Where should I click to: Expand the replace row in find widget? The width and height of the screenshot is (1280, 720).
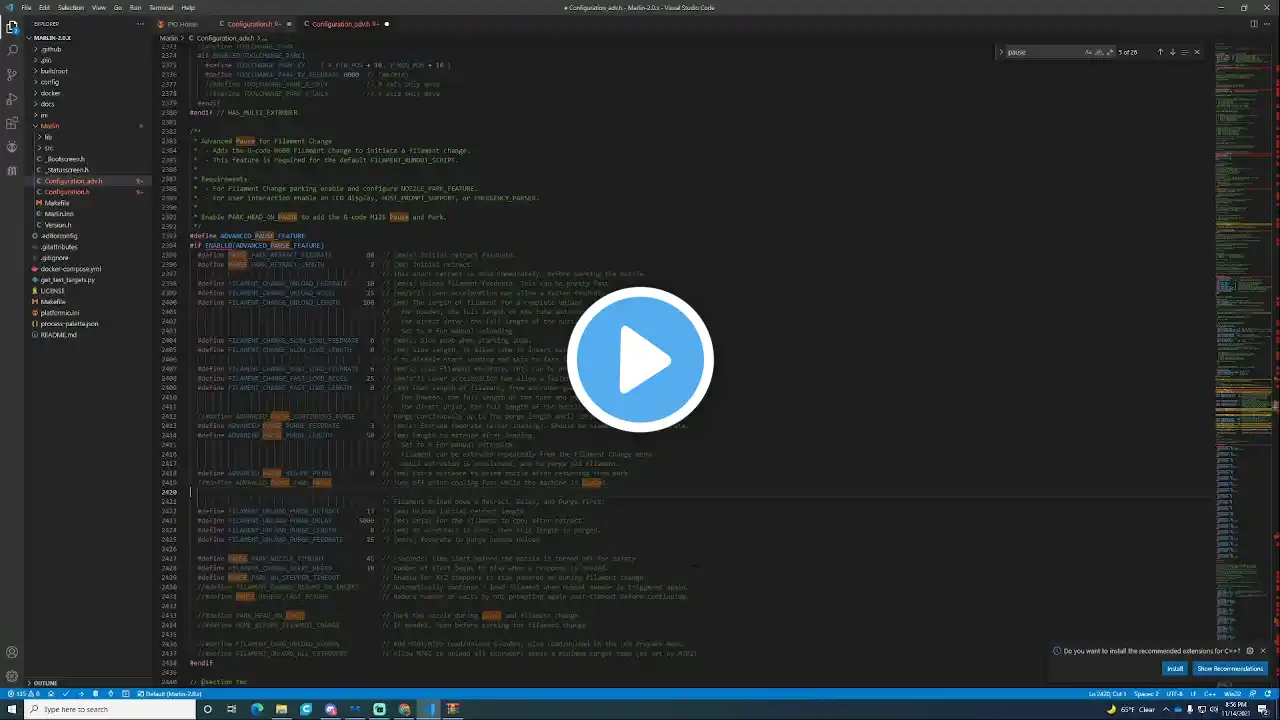[x=1001, y=52]
